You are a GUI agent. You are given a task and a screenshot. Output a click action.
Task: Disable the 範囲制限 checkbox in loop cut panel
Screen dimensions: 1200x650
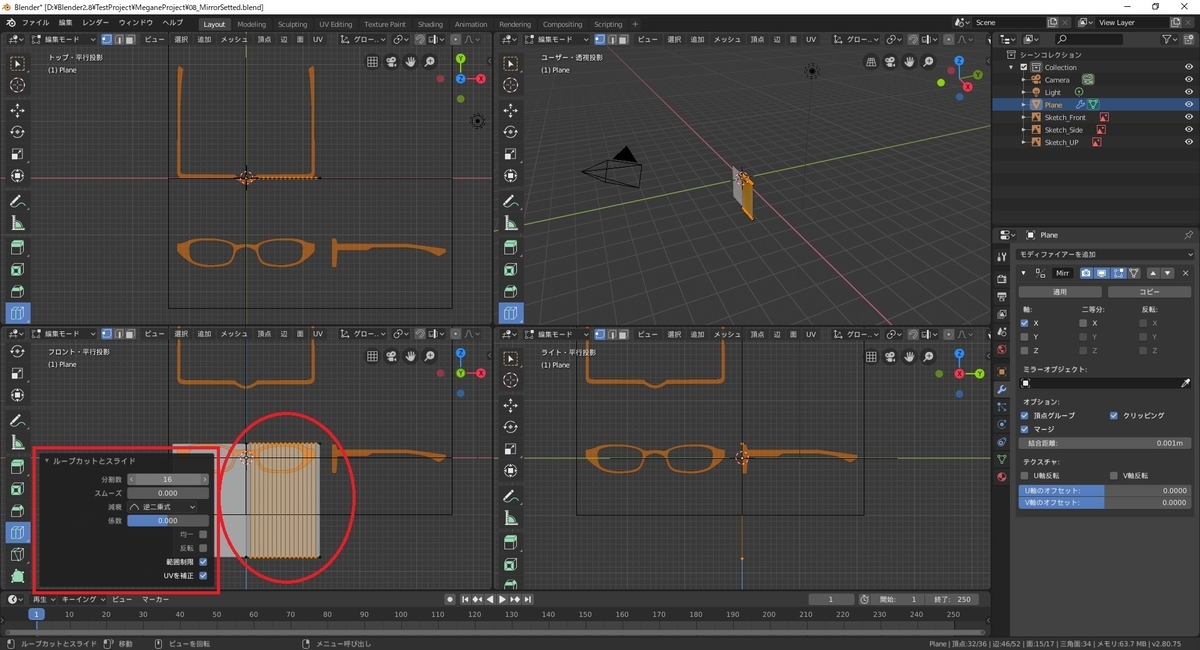coord(203,562)
